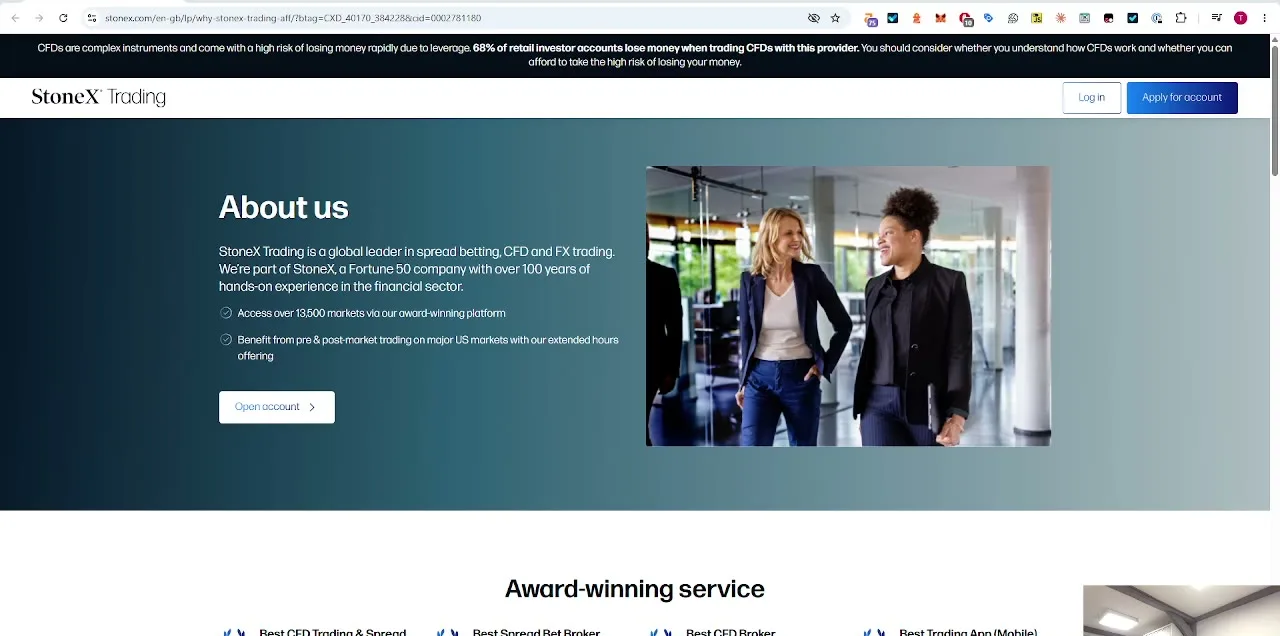The width and height of the screenshot is (1280, 636).
Task: Click the blue tag extension icon
Action: (x=989, y=18)
